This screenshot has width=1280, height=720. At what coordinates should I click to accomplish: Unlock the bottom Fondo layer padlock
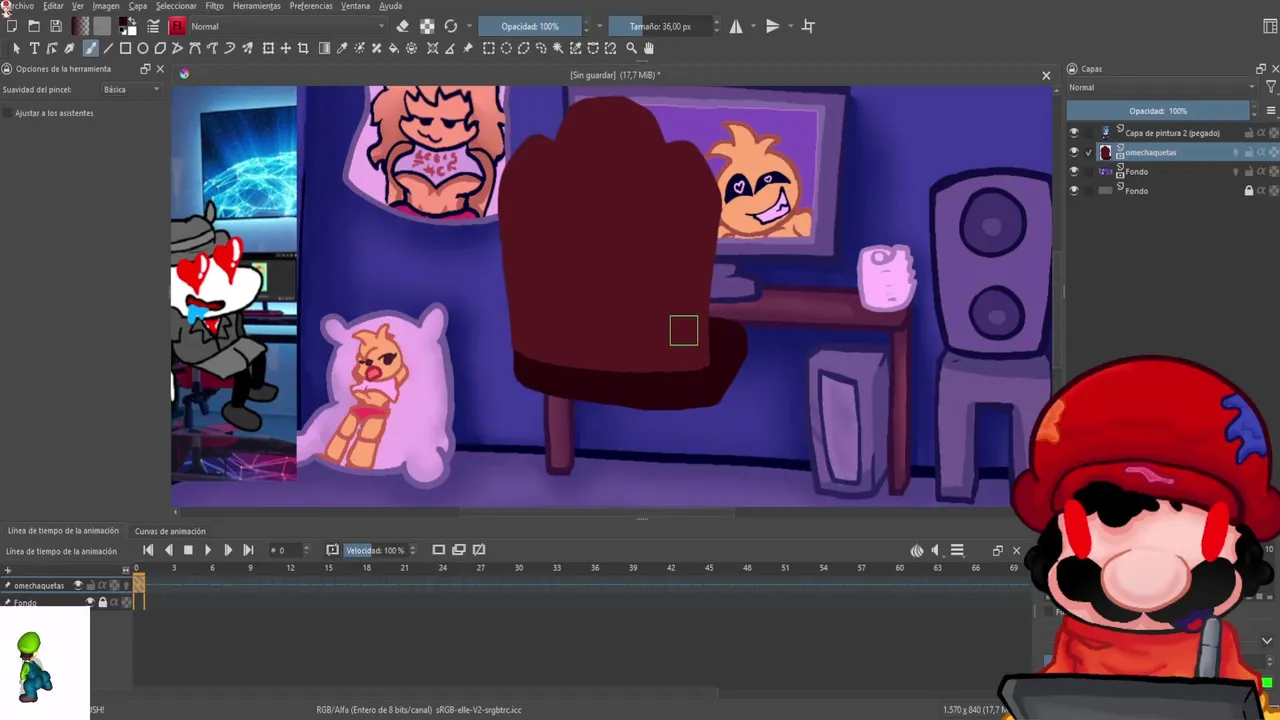click(x=1248, y=191)
